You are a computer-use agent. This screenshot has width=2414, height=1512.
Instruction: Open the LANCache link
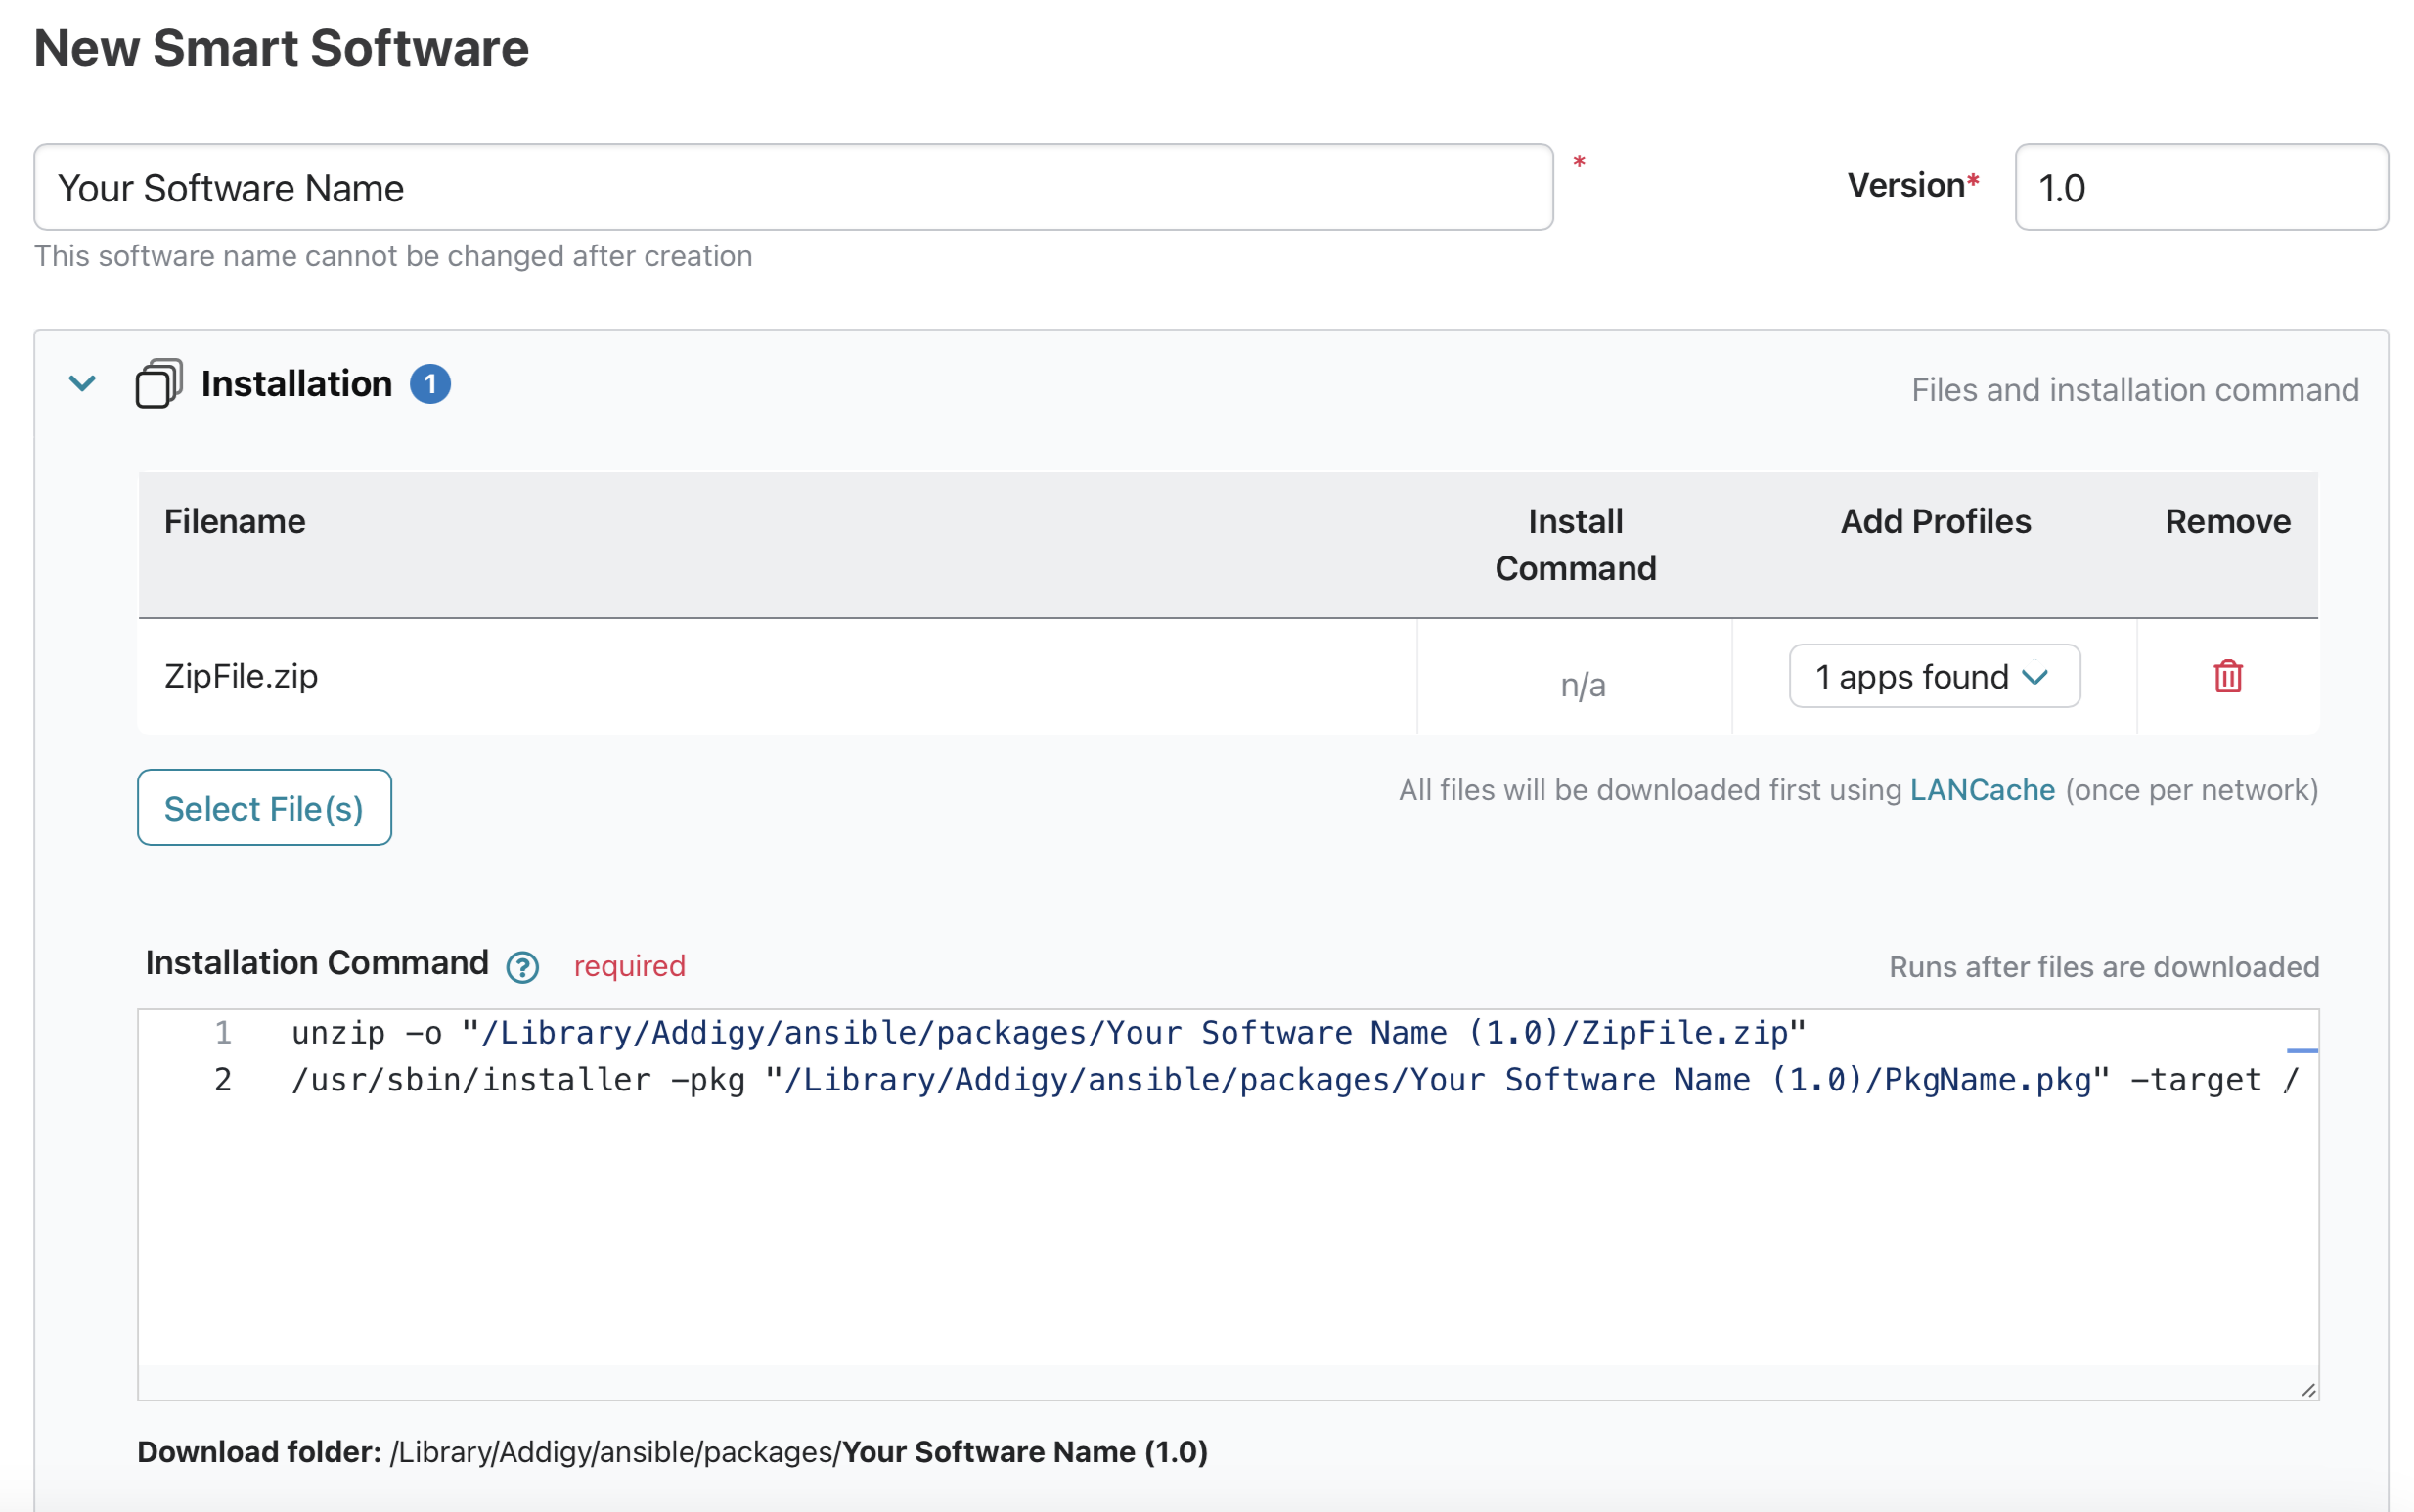(1982, 790)
